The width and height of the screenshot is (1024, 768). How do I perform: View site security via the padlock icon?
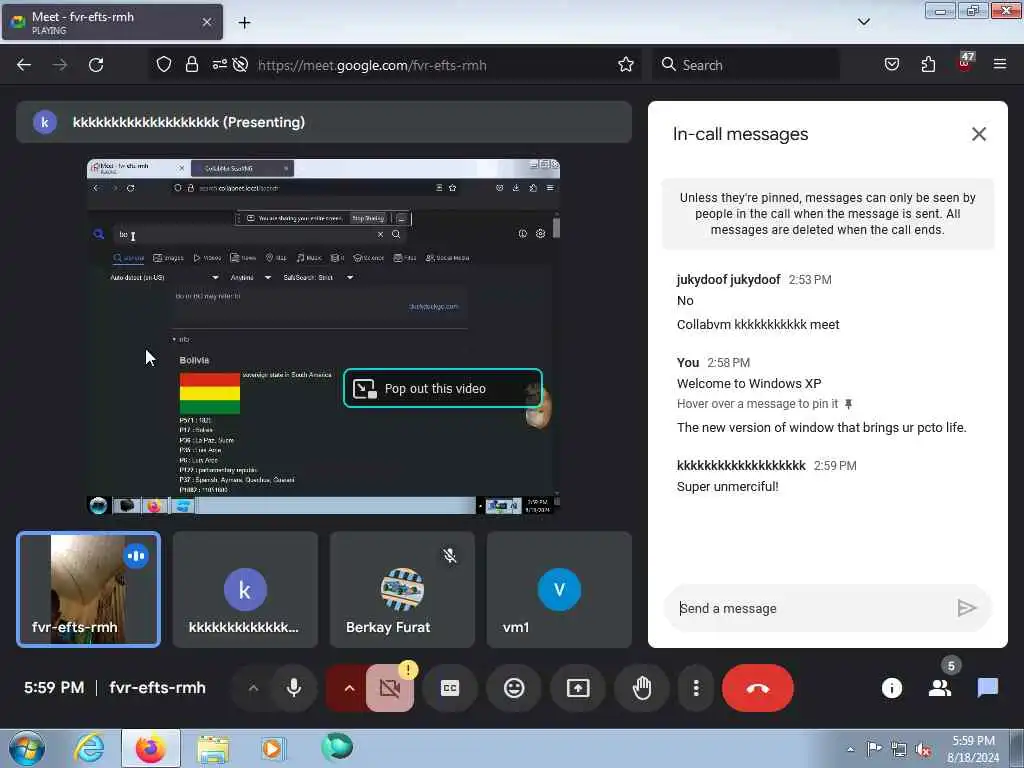pos(191,65)
